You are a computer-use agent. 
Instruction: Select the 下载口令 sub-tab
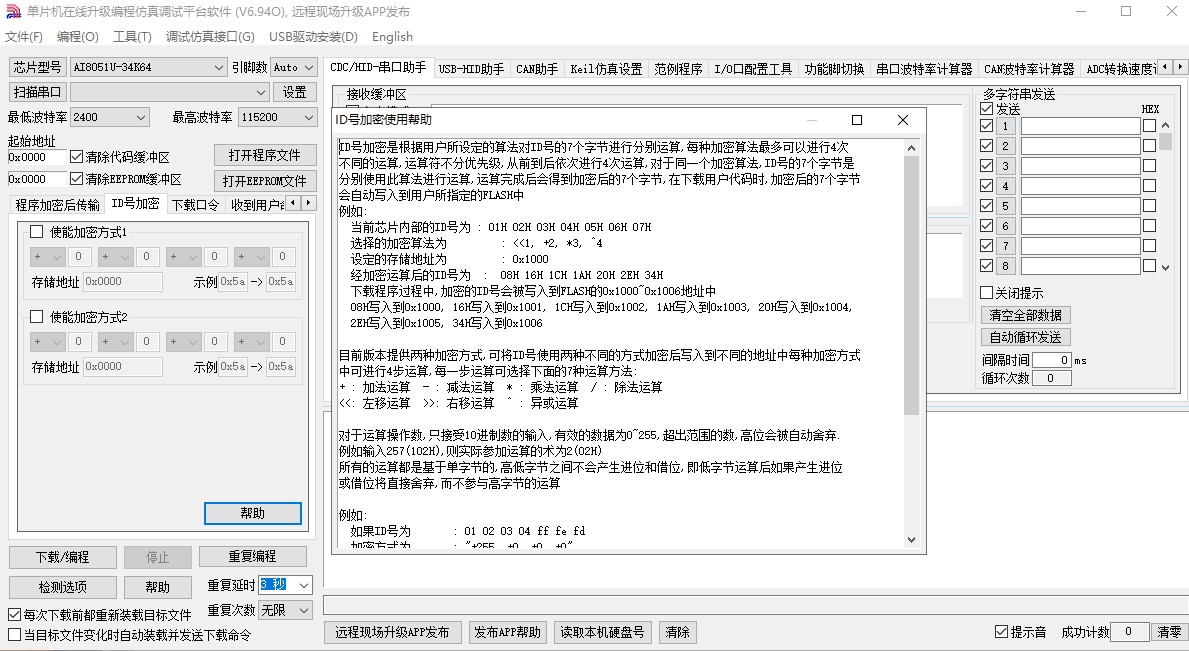(195, 205)
